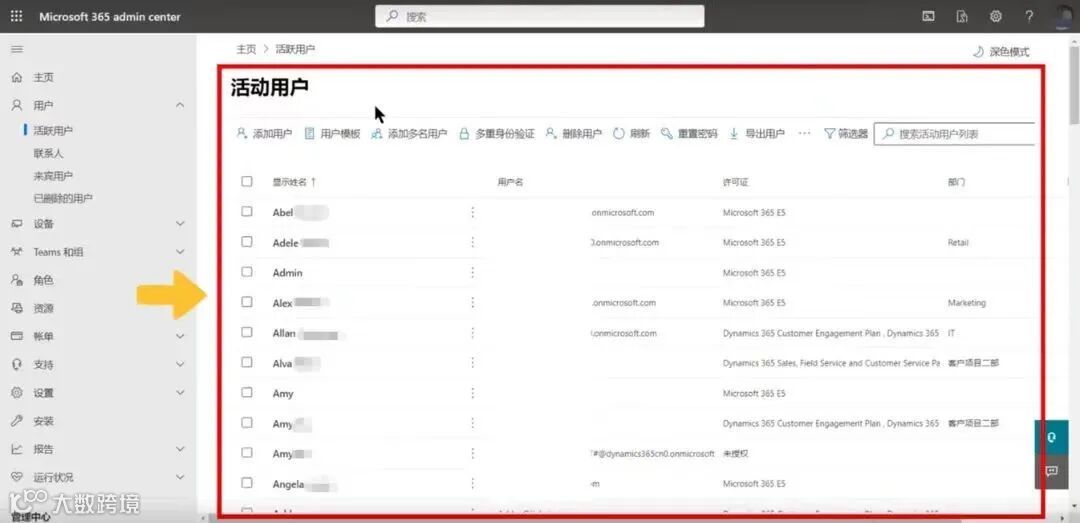Open the toolbar more options ellipsis

point(804,134)
